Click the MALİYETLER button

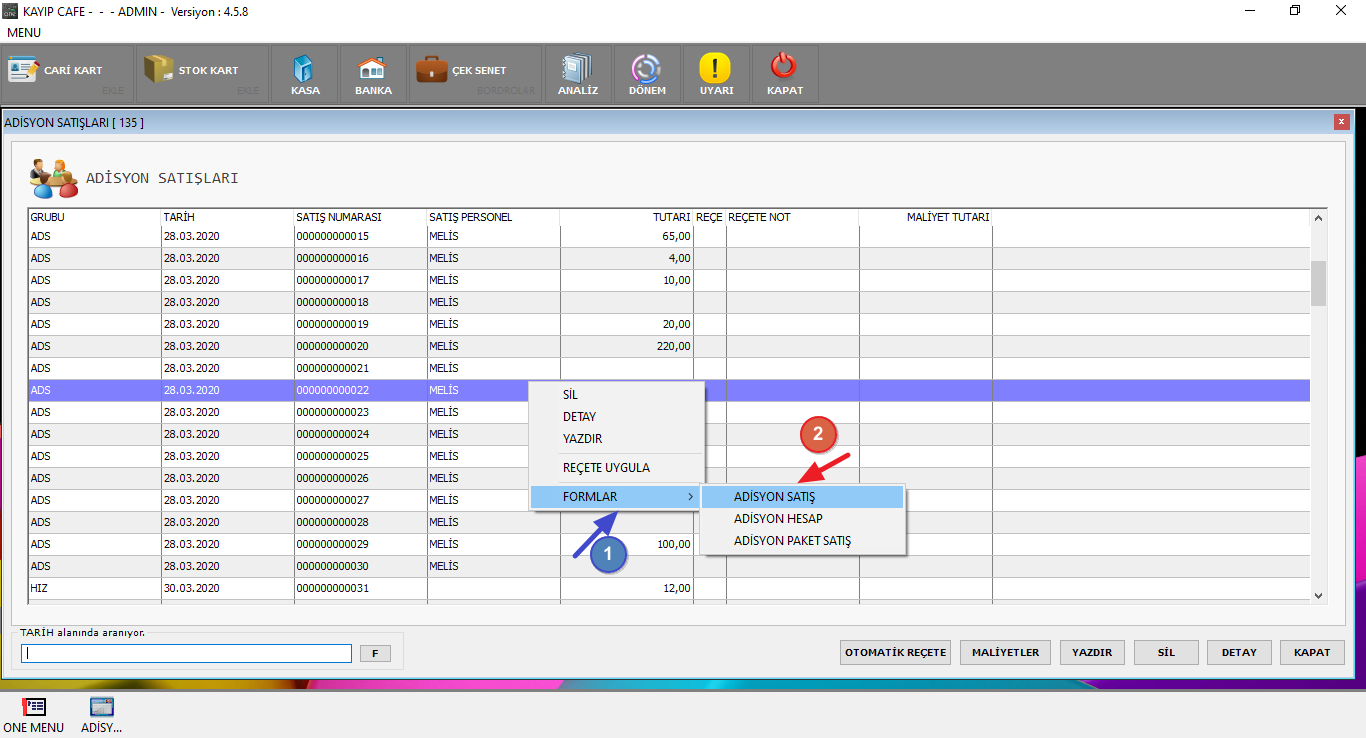(1005, 652)
